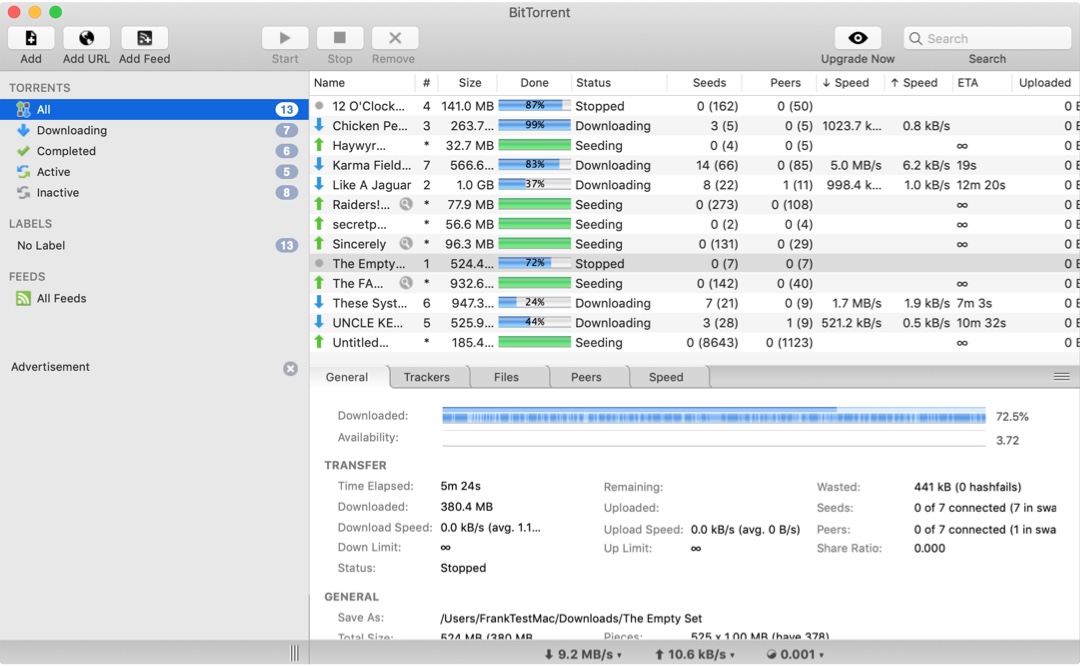Click seeding arrow icon of Untitled...

tap(319, 342)
